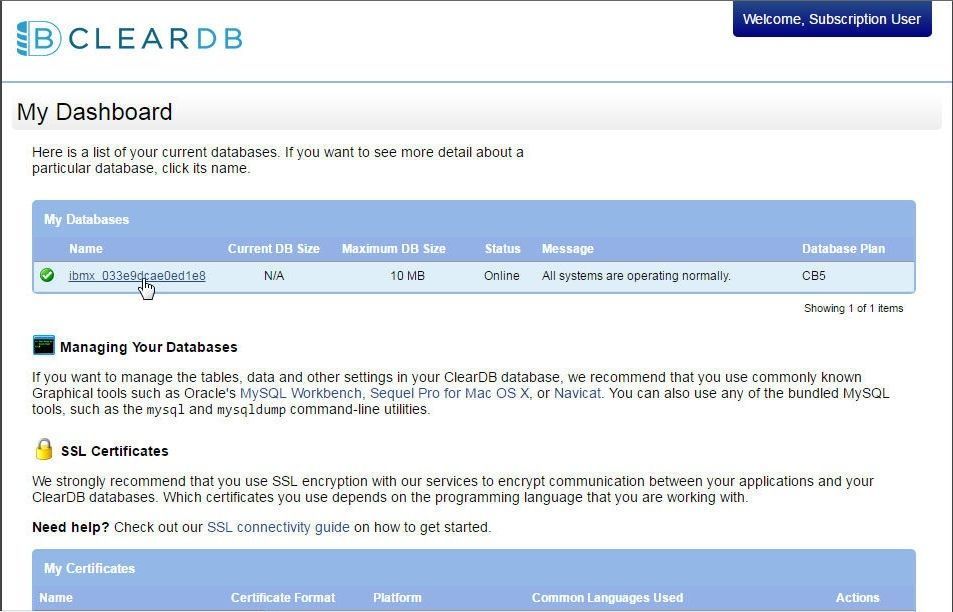Click the My Certificates panel title
This screenshot has width=953, height=612.
pyautogui.click(x=89, y=568)
